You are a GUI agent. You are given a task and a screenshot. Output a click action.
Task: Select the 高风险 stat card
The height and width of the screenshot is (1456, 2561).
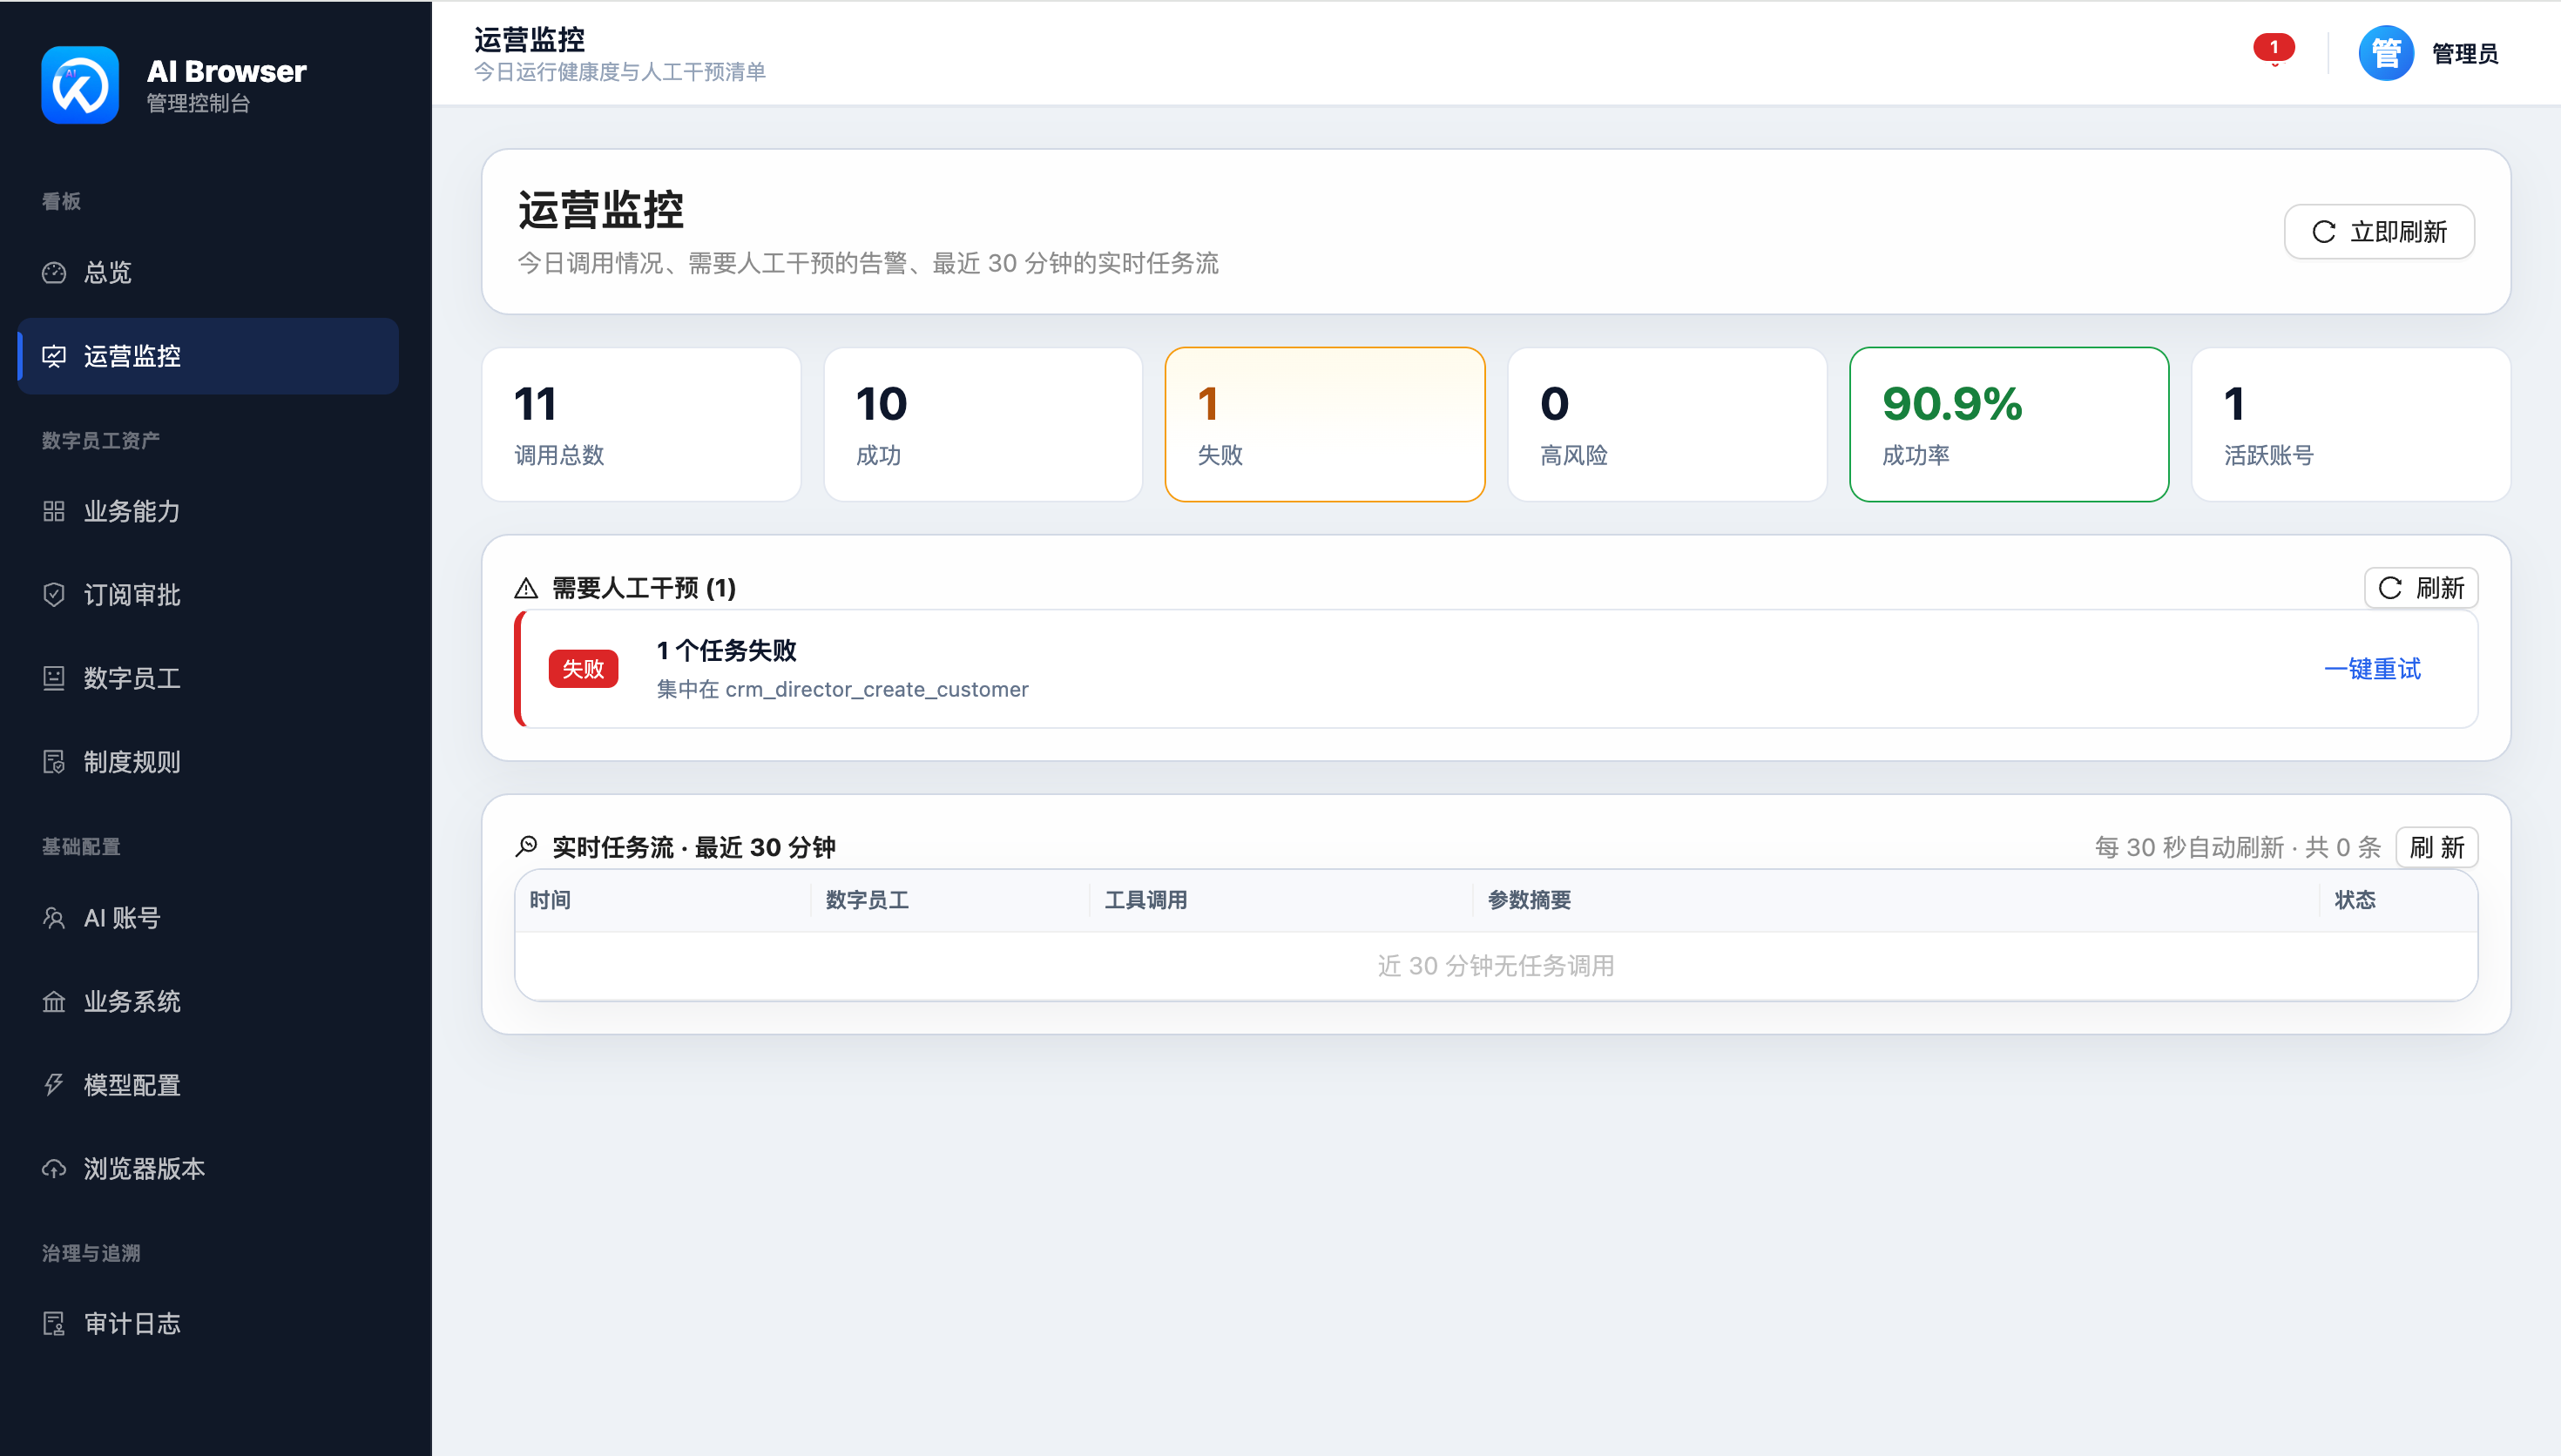click(1667, 424)
